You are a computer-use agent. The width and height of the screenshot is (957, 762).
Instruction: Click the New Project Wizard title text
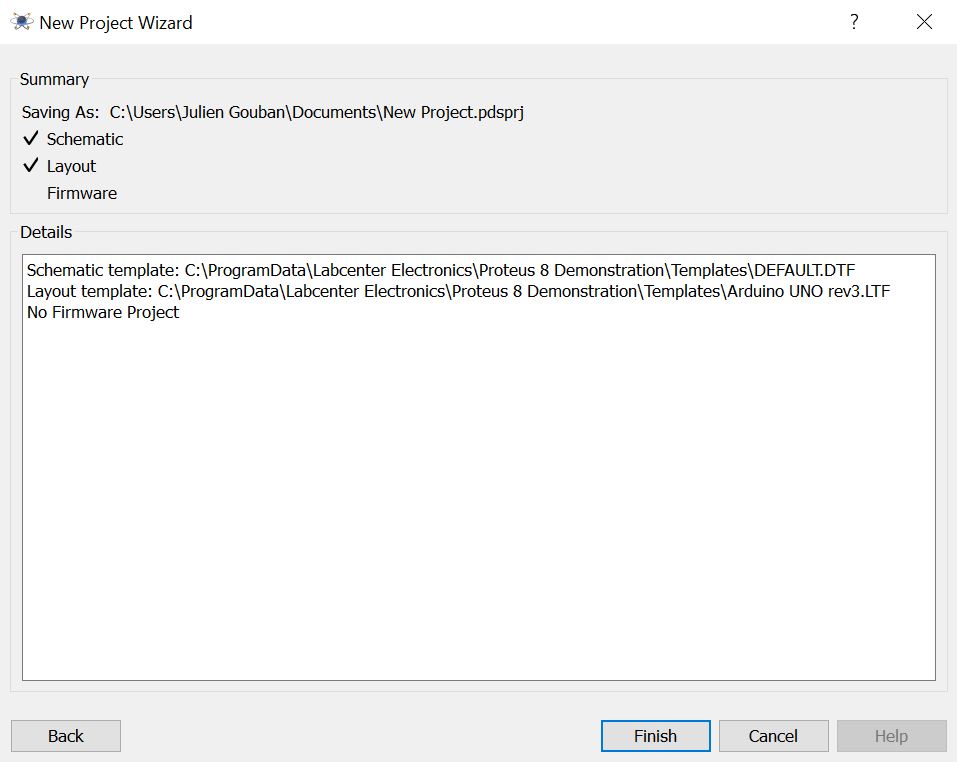point(116,22)
